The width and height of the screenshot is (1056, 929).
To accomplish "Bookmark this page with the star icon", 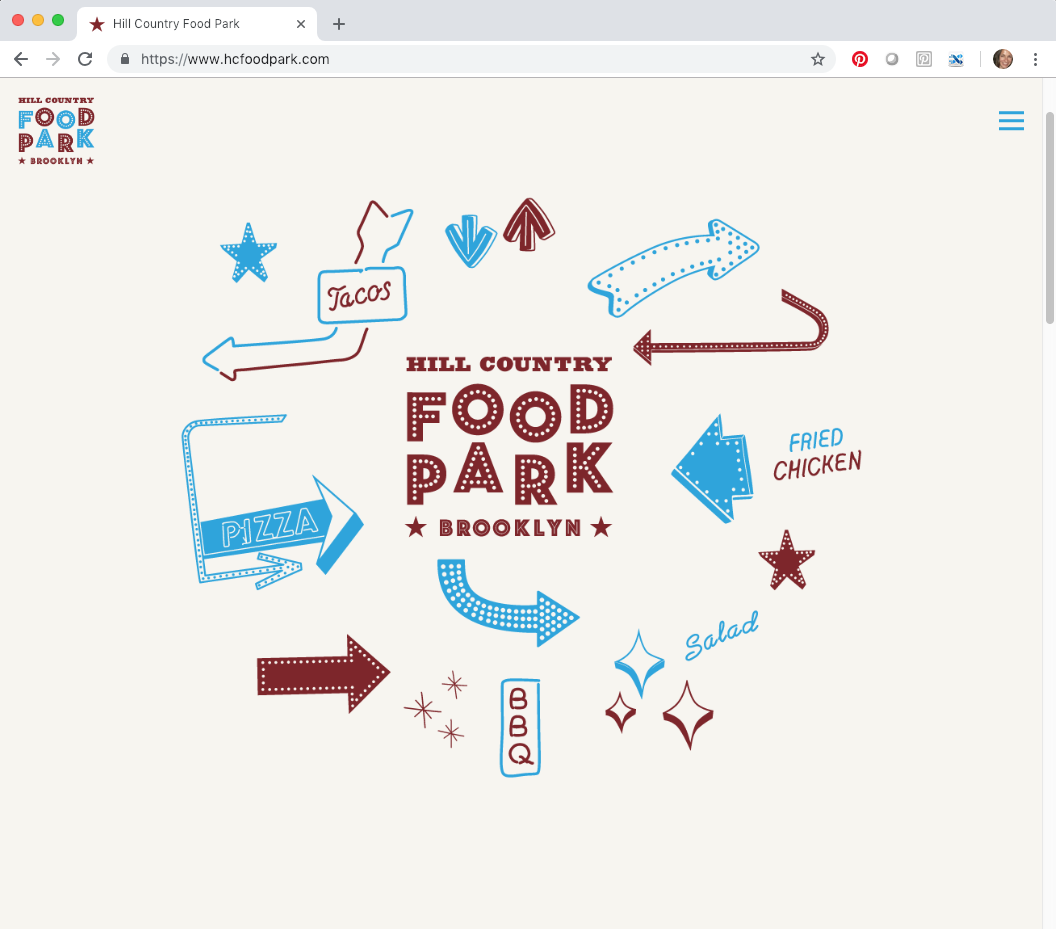I will point(818,59).
